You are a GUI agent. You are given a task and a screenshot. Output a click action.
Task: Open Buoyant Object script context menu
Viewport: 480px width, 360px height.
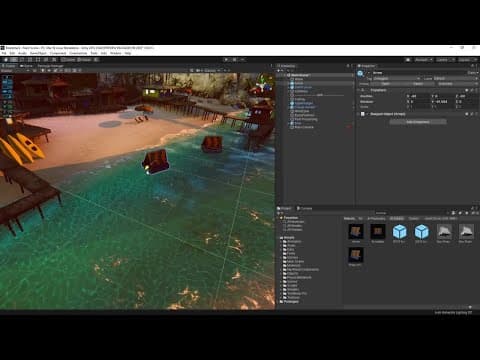click(477, 114)
